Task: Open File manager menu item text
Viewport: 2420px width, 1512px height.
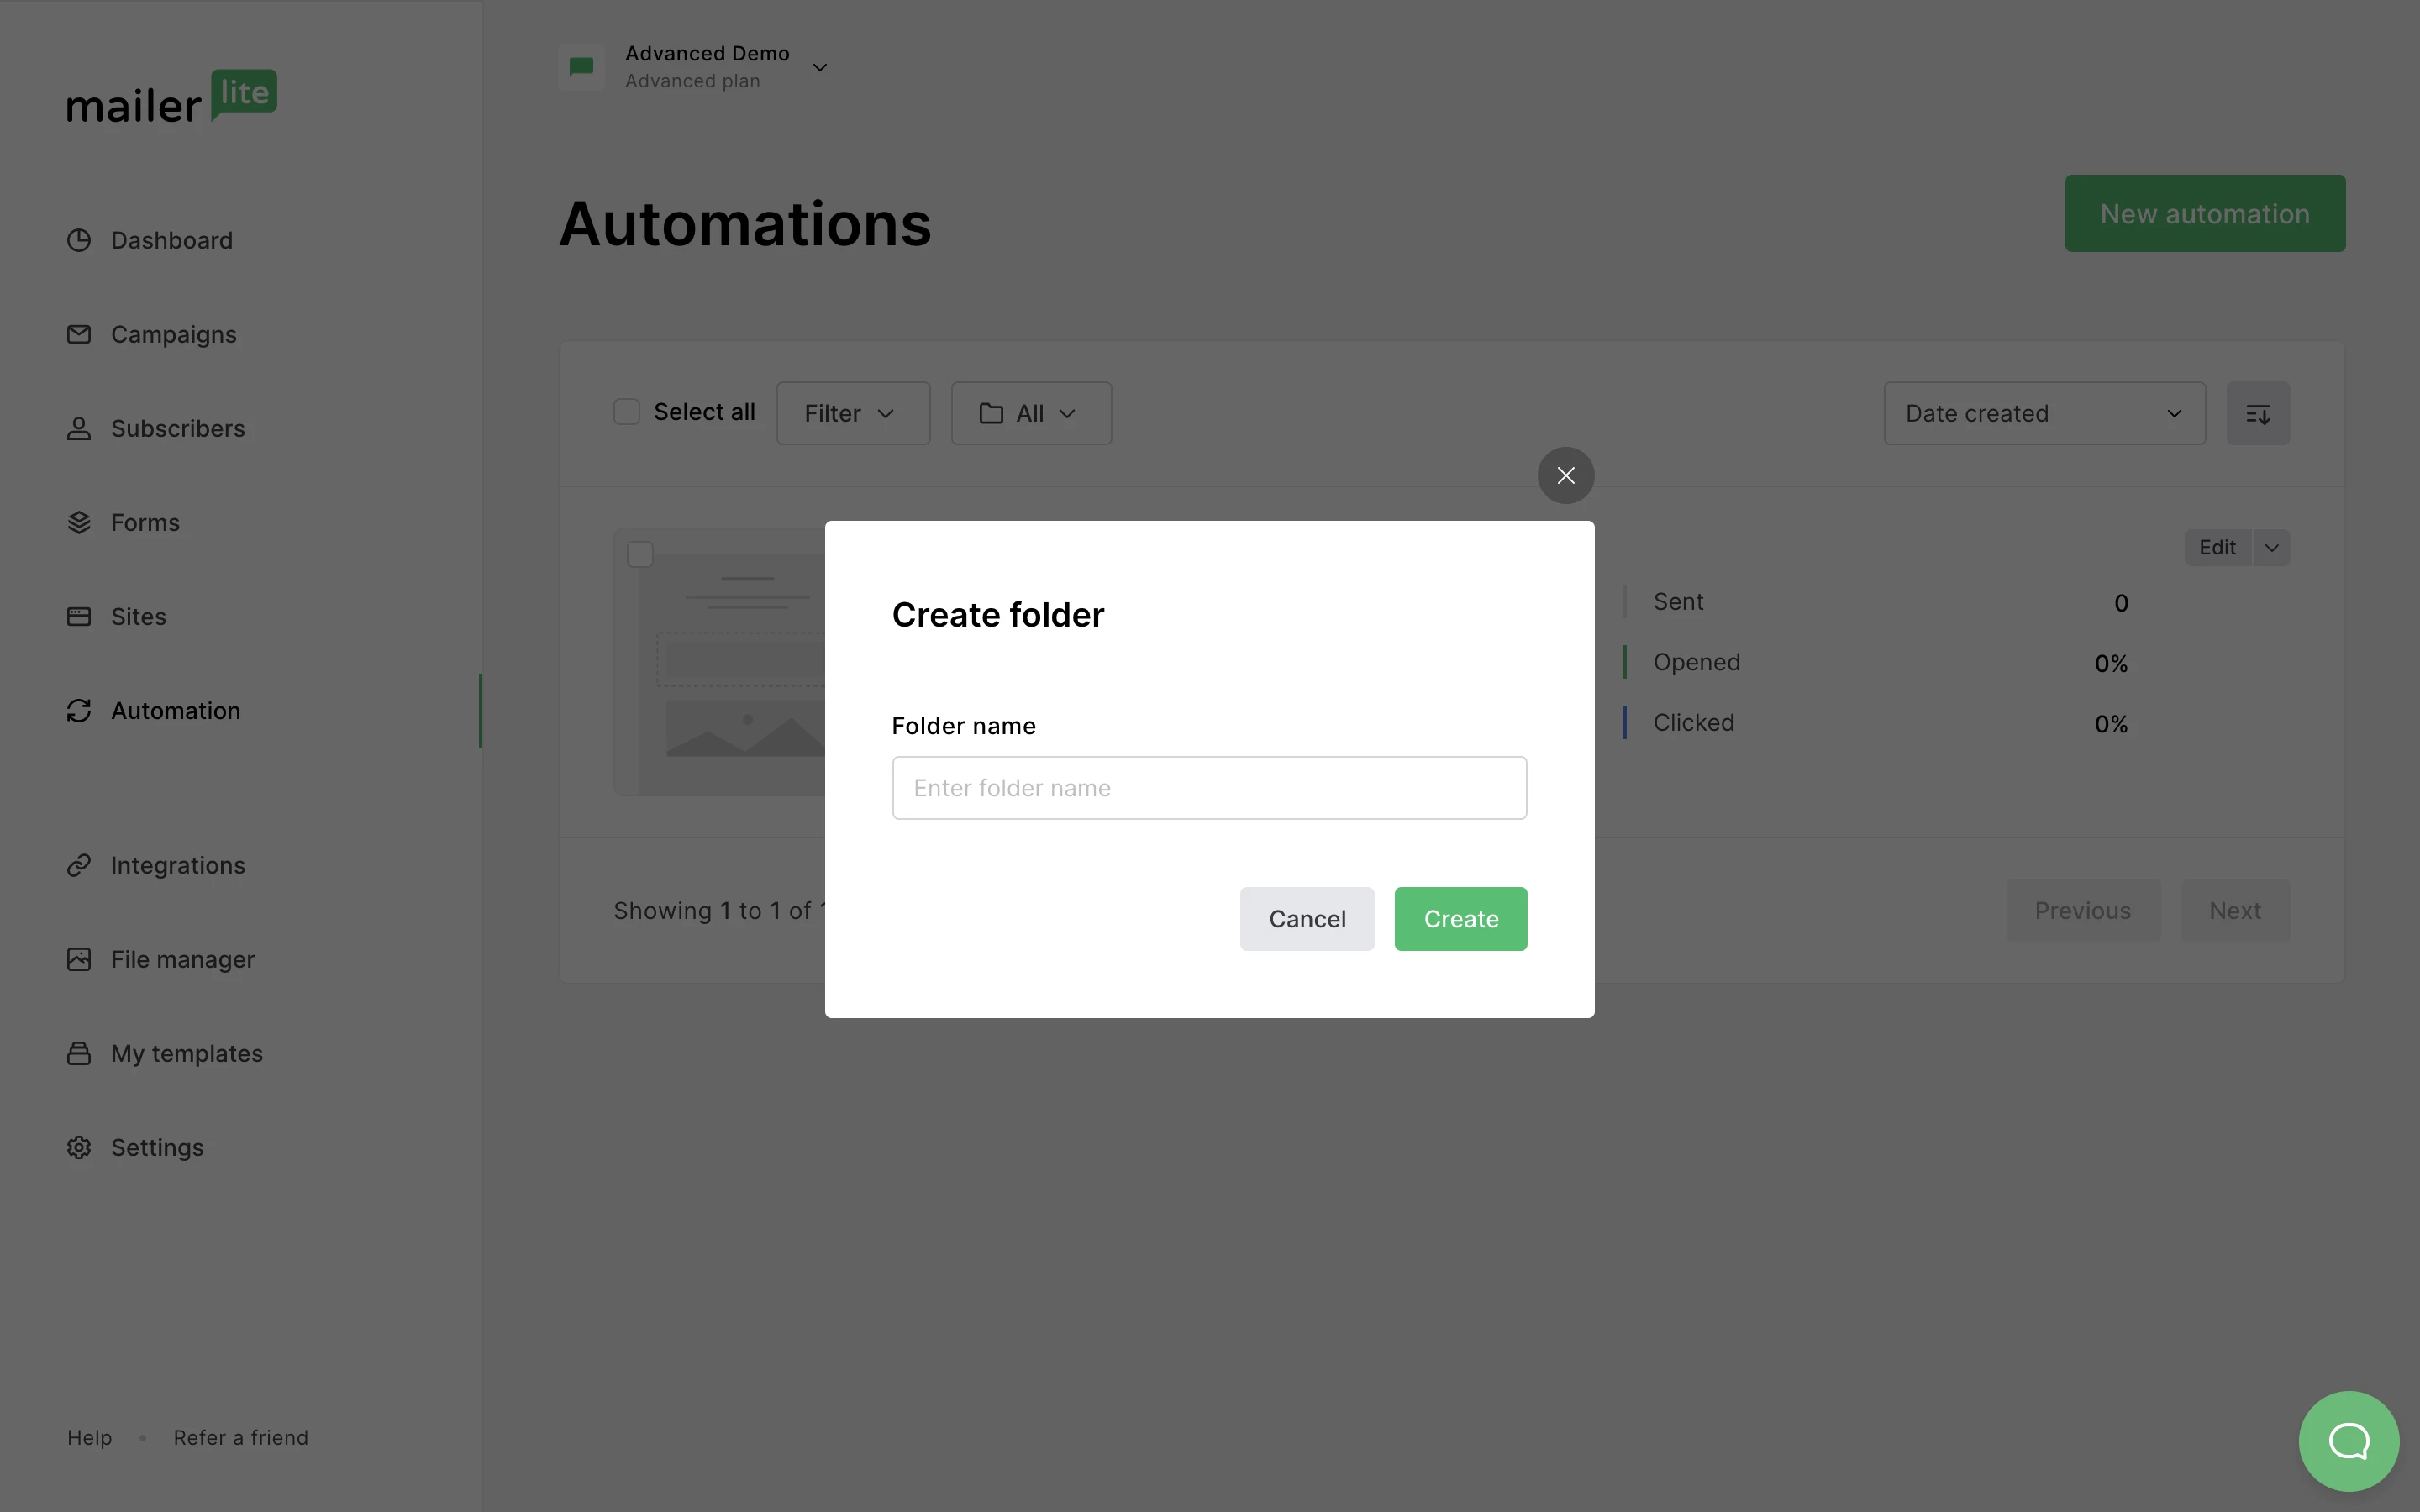Action: [183, 959]
